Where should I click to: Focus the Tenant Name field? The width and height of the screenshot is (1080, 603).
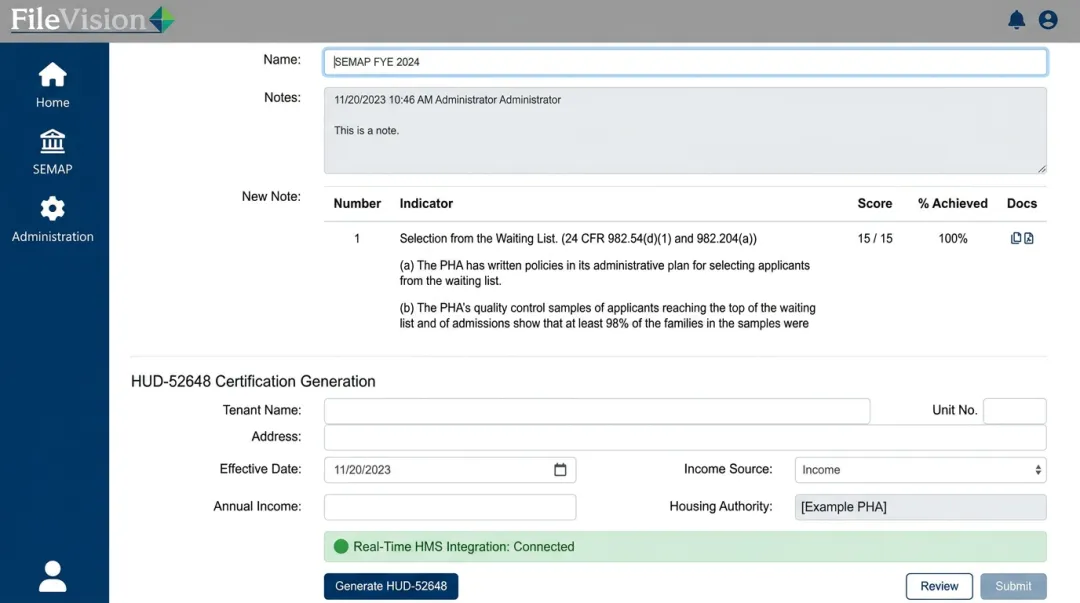(x=596, y=411)
